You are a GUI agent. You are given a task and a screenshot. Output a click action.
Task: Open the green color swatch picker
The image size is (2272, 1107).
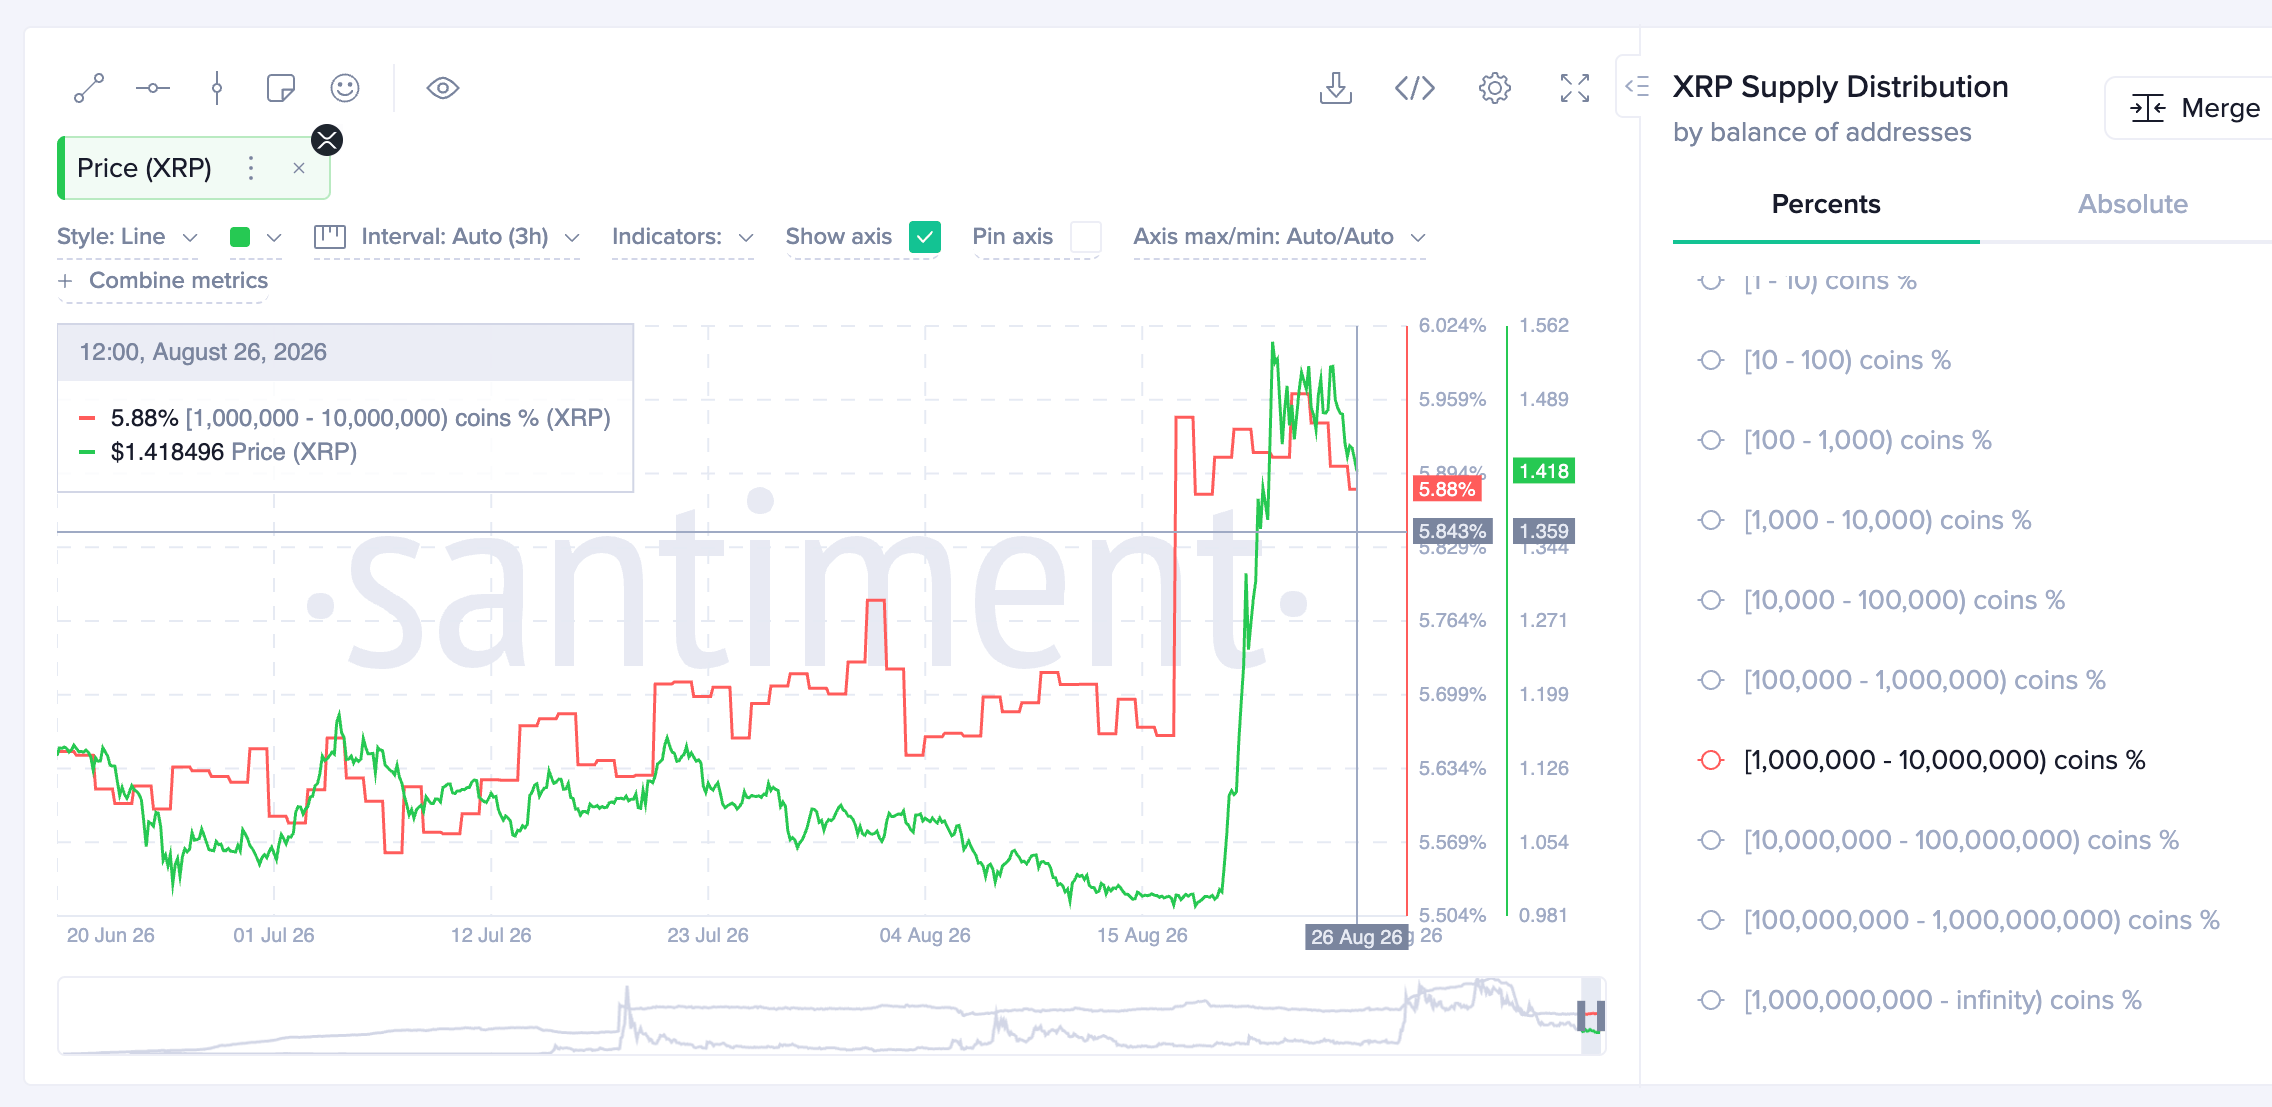pos(256,237)
